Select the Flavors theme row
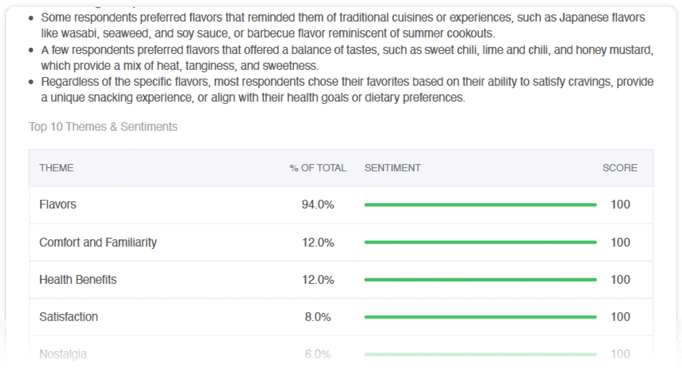This screenshot has height=383, width=682. (341, 205)
